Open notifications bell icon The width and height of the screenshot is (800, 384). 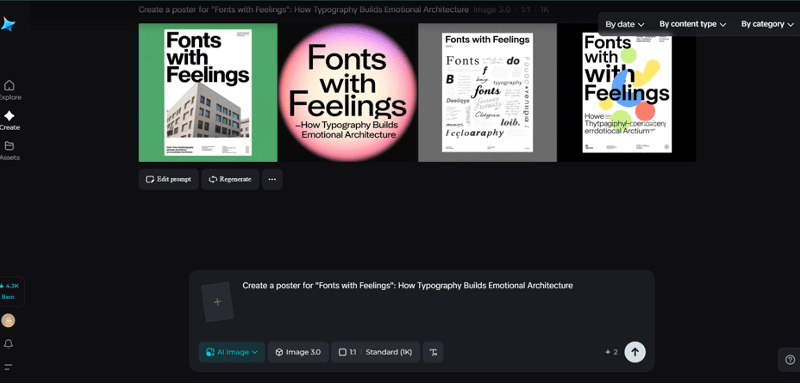8,344
